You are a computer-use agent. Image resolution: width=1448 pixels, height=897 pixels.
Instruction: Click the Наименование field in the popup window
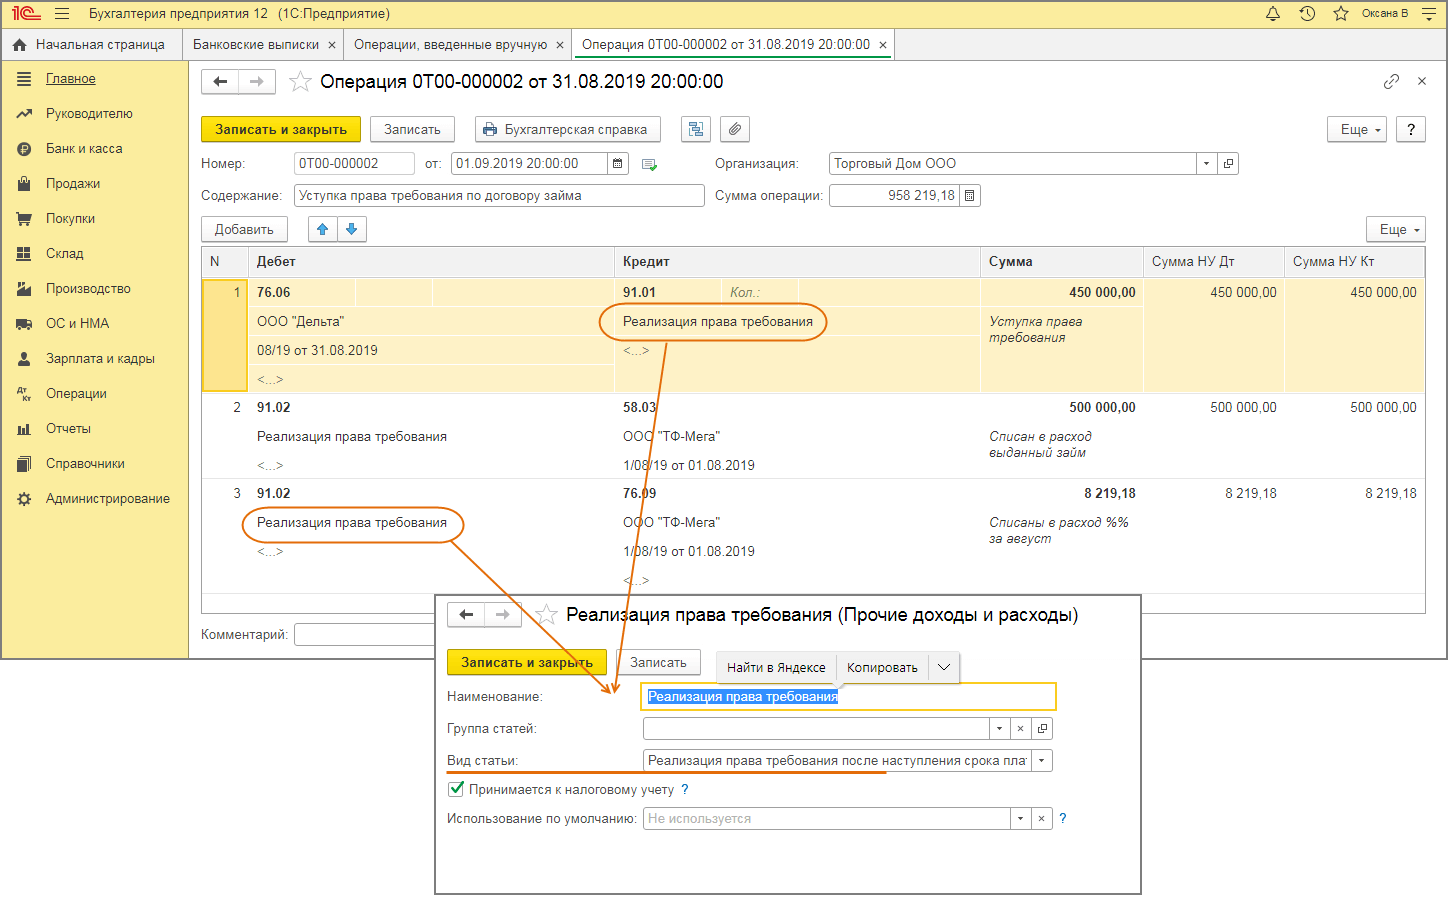pyautogui.click(x=848, y=697)
